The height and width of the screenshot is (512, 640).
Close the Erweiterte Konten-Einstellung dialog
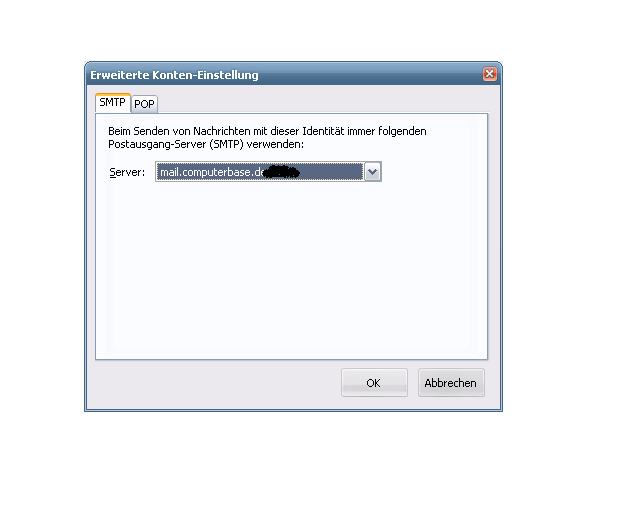489,74
